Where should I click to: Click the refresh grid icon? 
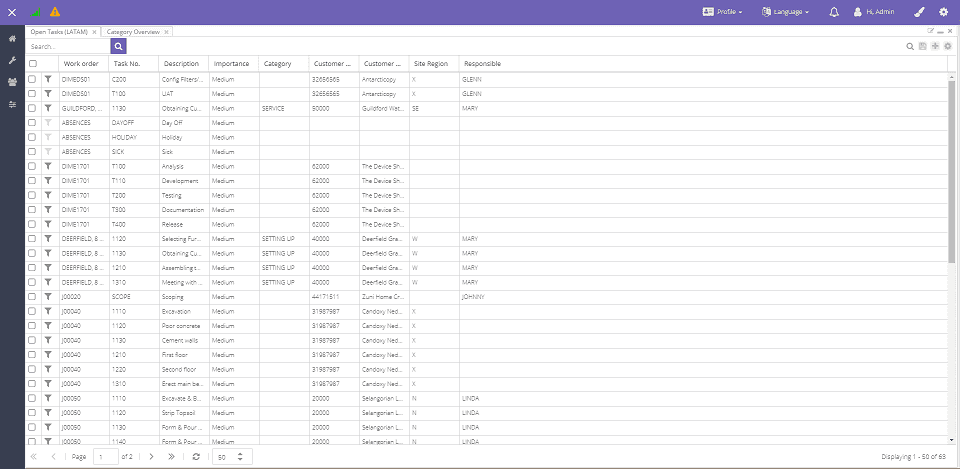(196, 457)
